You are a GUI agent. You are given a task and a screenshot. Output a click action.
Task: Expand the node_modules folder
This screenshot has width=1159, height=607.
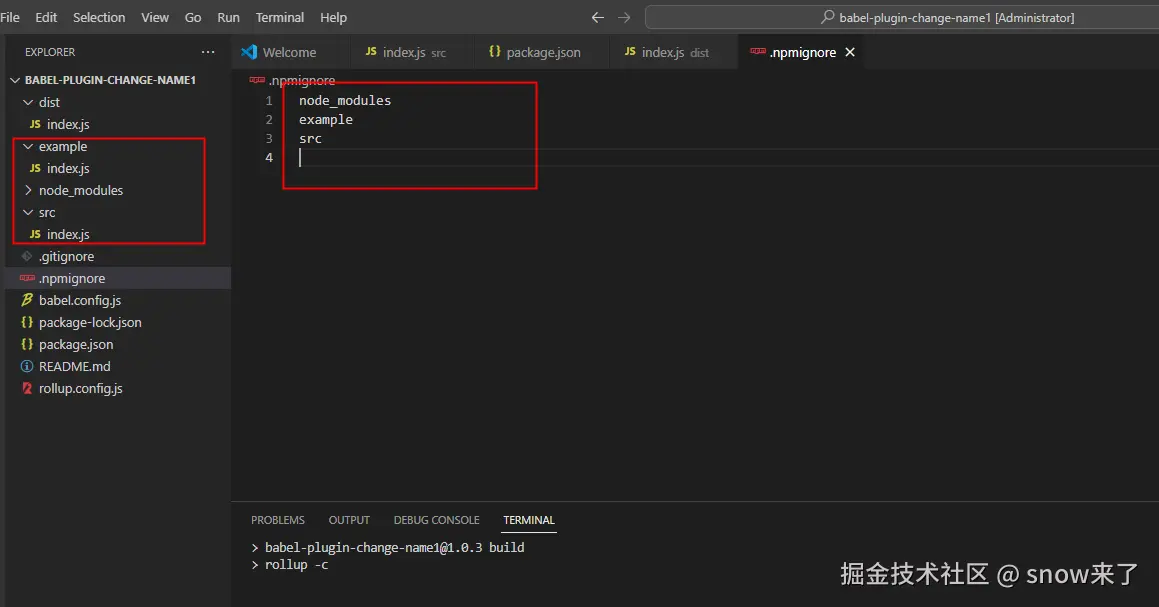[28, 190]
